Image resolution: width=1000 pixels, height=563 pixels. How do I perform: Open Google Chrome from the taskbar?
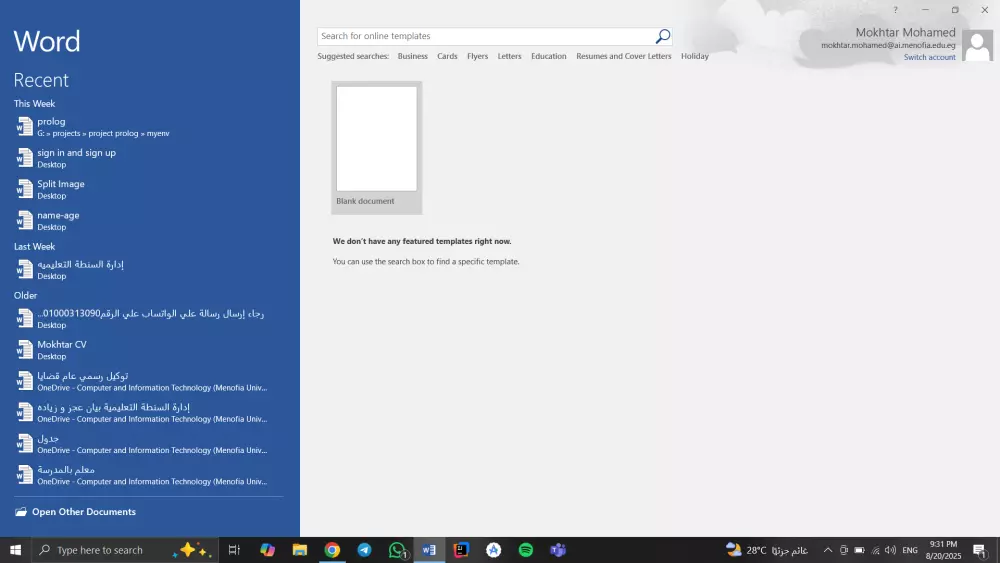pyautogui.click(x=332, y=550)
